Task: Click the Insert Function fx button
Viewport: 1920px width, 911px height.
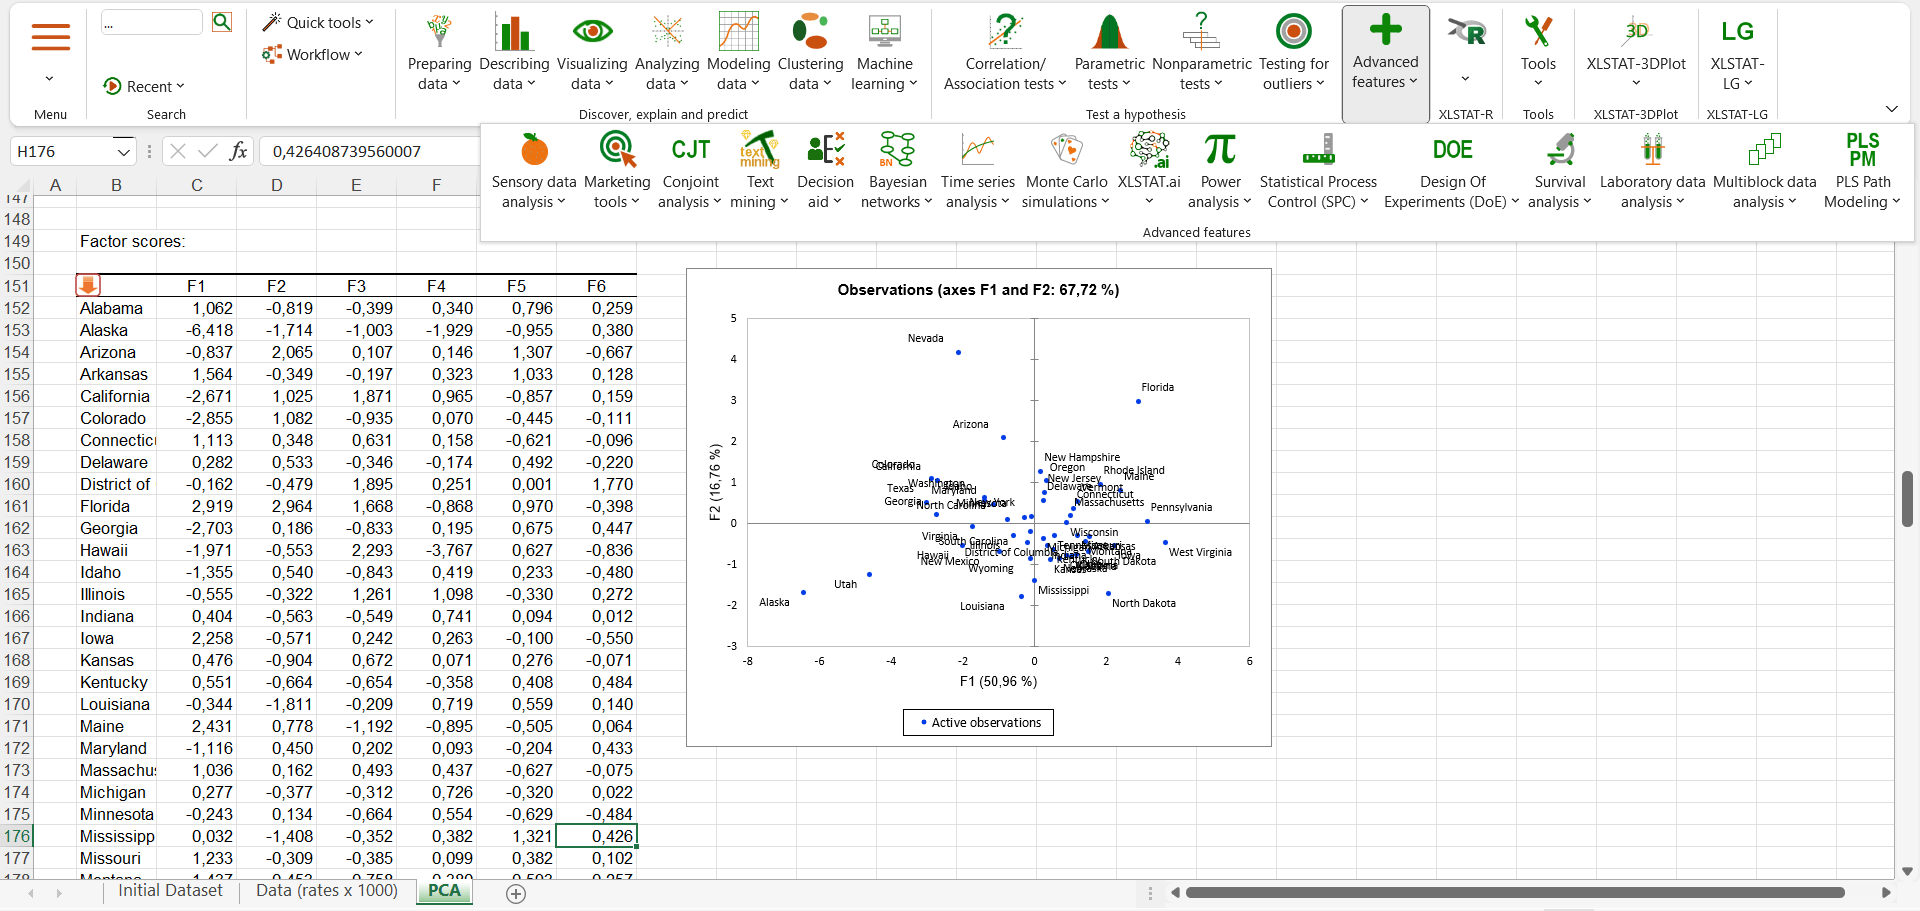Action: click(x=238, y=151)
